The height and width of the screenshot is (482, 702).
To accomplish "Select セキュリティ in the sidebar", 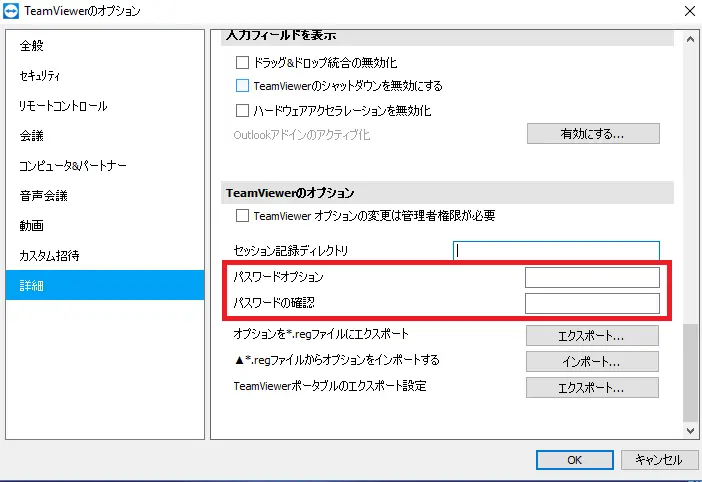I will (x=105, y=76).
